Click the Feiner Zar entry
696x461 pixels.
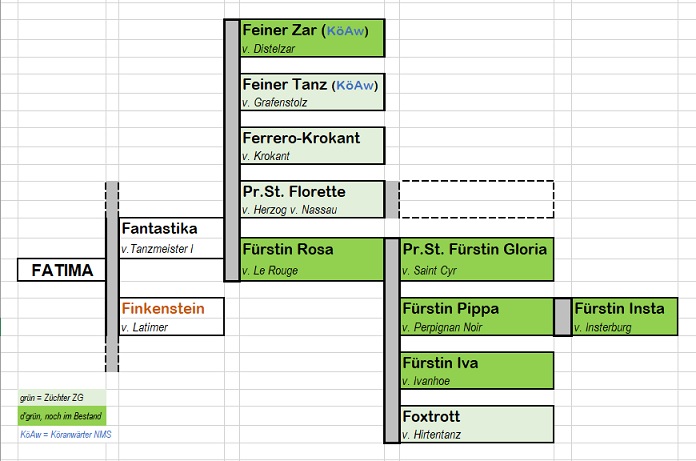tap(311, 38)
